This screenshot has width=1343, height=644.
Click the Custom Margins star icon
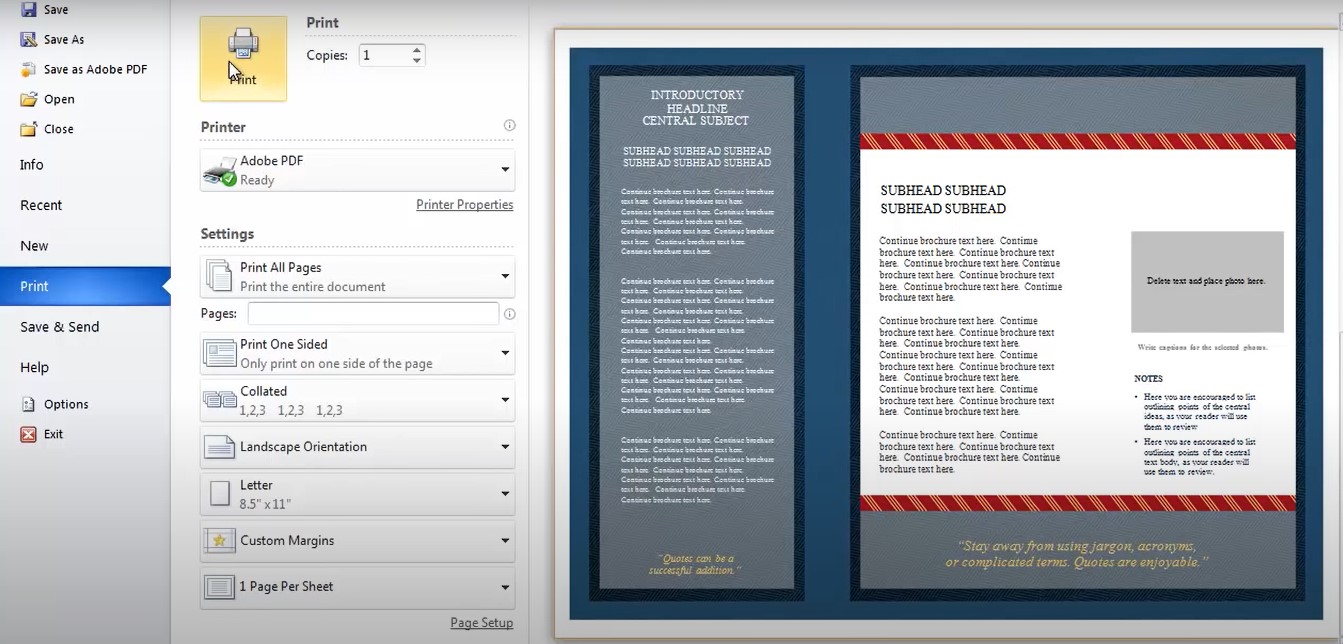point(219,540)
